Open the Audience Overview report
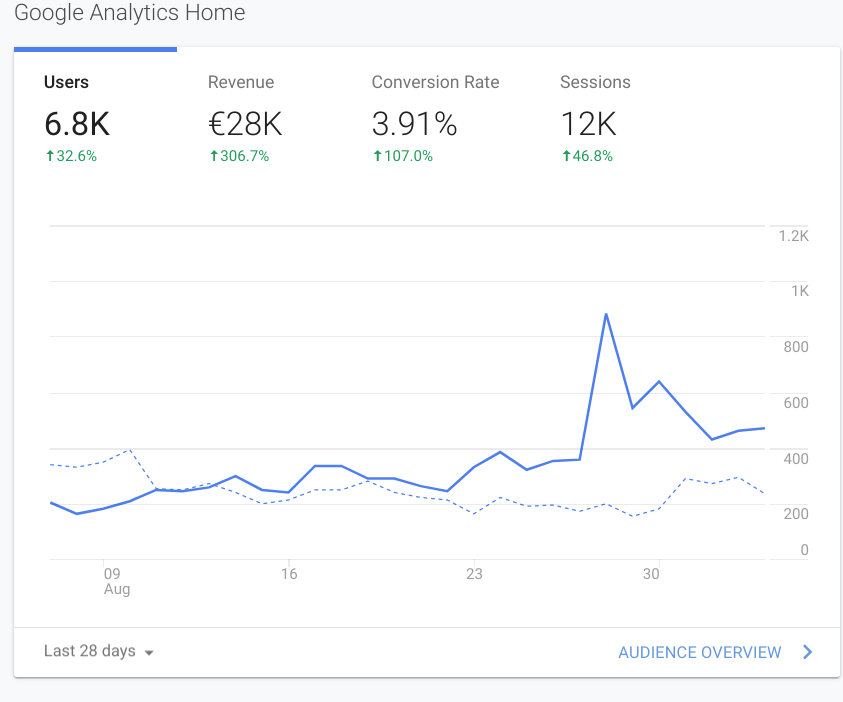This screenshot has height=702, width=843. (699, 652)
